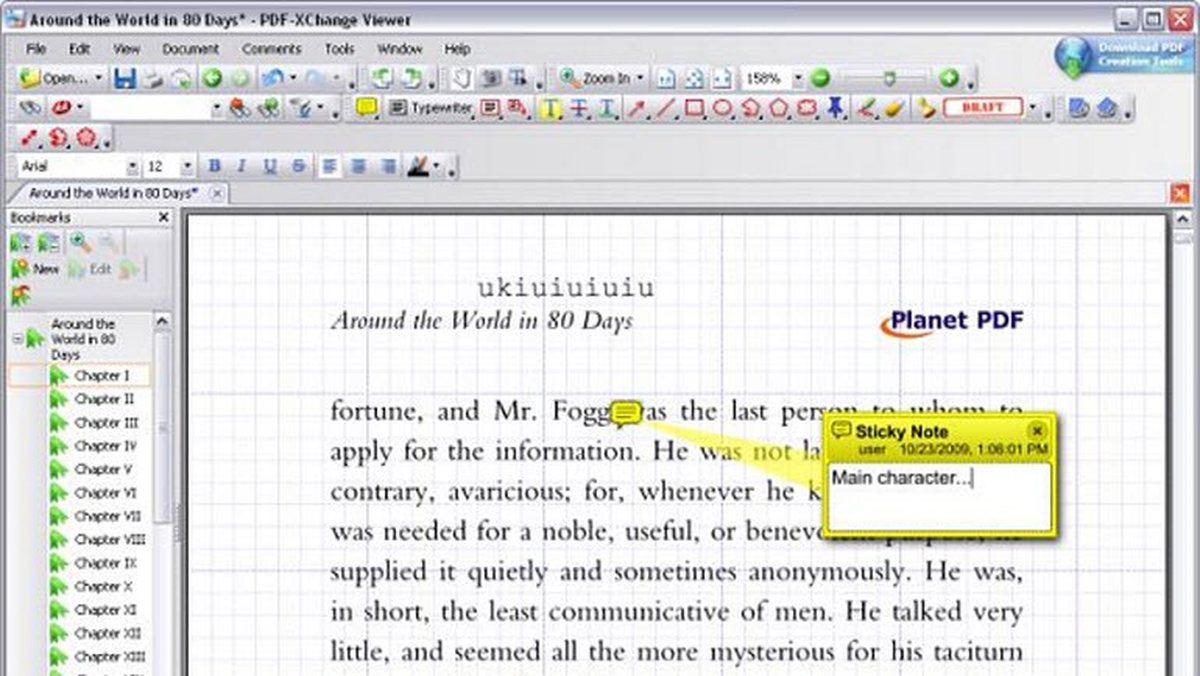Select the Hand tool
The width and height of the screenshot is (1200, 676).
(460, 78)
